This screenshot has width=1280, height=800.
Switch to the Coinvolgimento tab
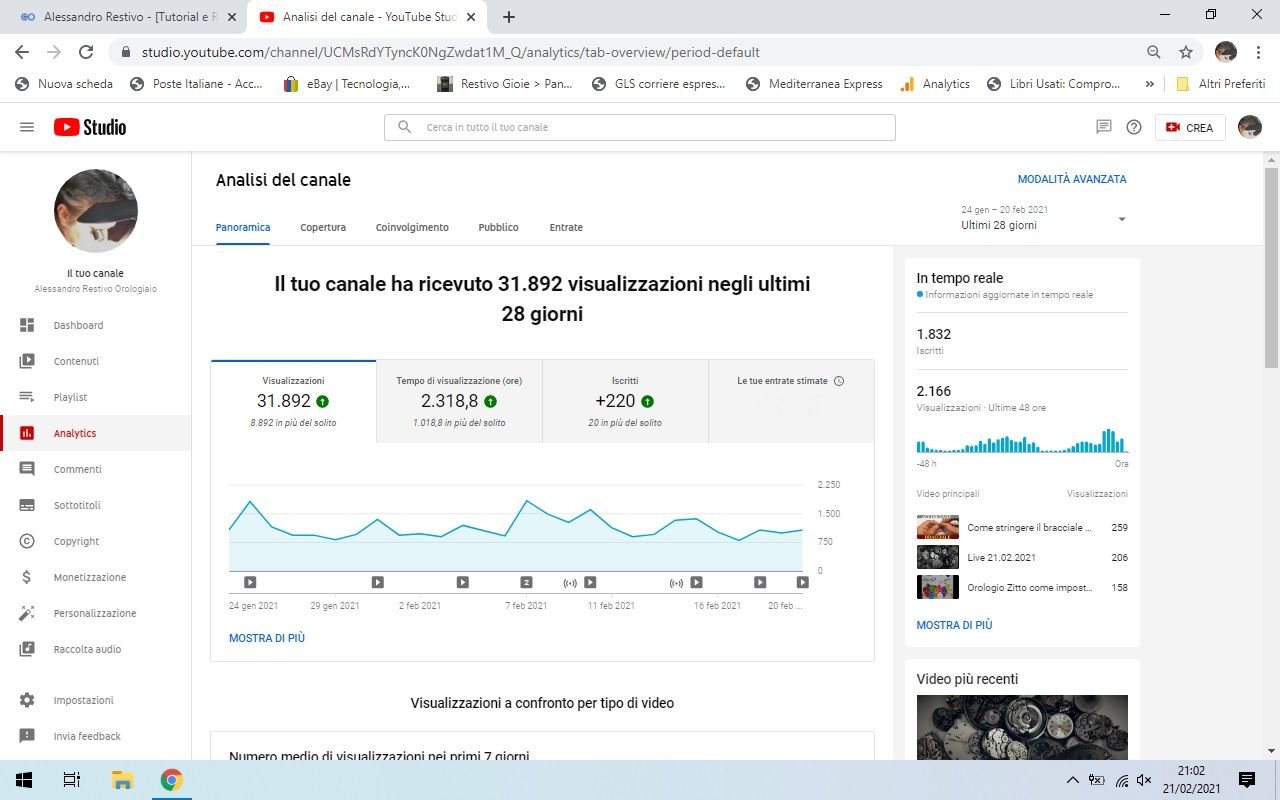click(412, 227)
